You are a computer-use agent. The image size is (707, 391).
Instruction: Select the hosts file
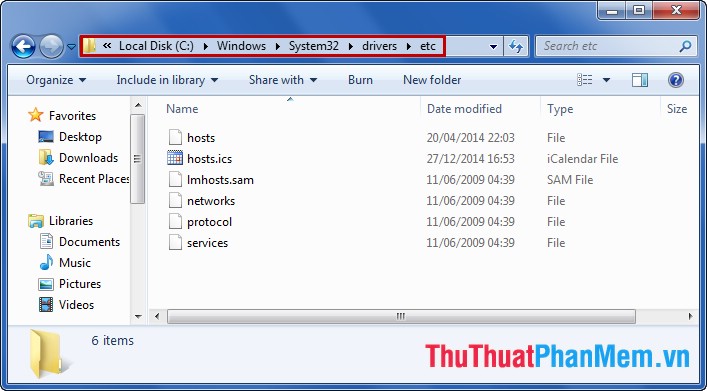[x=201, y=138]
